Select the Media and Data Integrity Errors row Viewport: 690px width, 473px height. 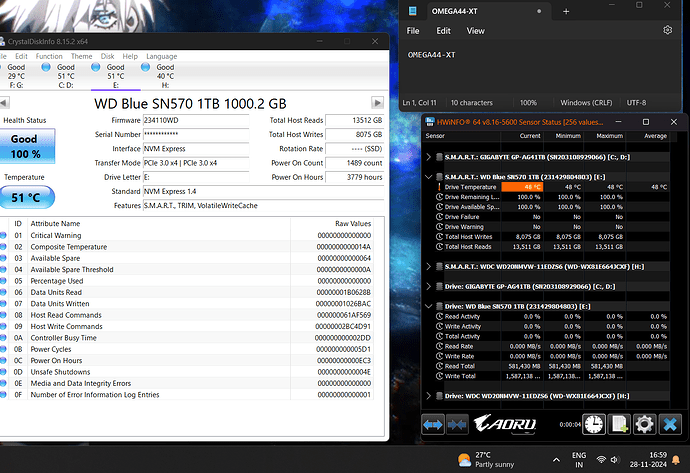point(187,383)
